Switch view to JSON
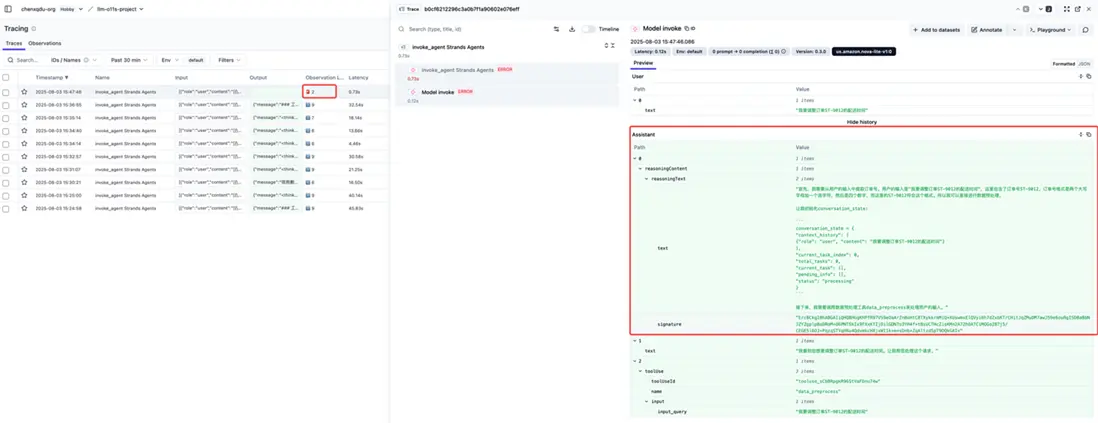The width and height of the screenshot is (1098, 423). [x=1084, y=64]
